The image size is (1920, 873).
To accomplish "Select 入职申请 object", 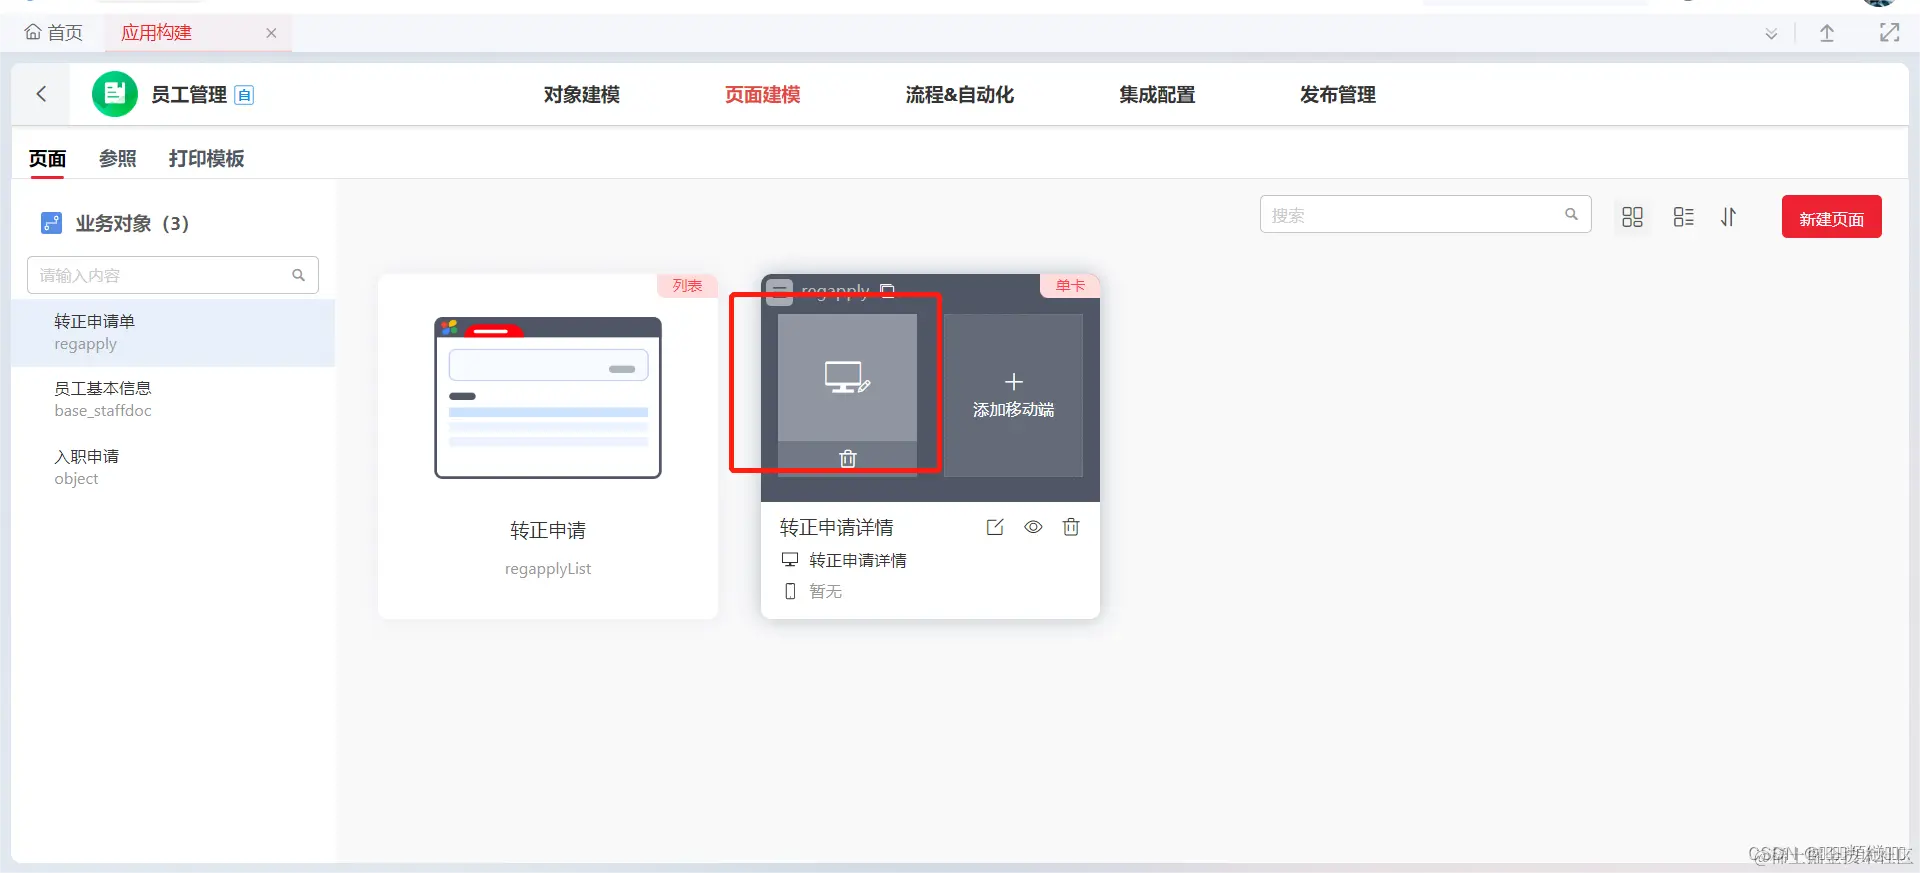I will (173, 467).
